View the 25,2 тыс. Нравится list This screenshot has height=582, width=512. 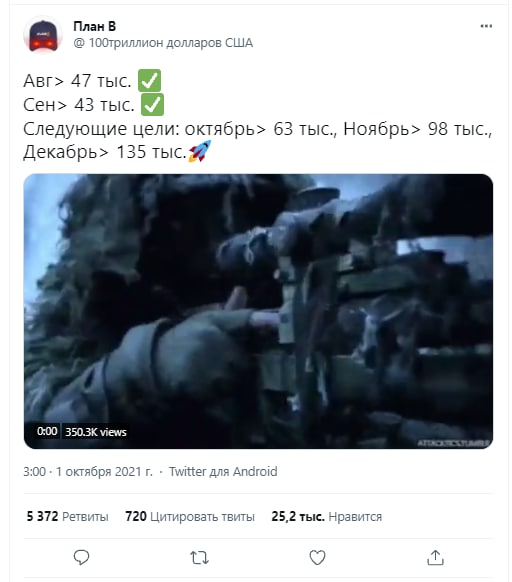[326, 516]
